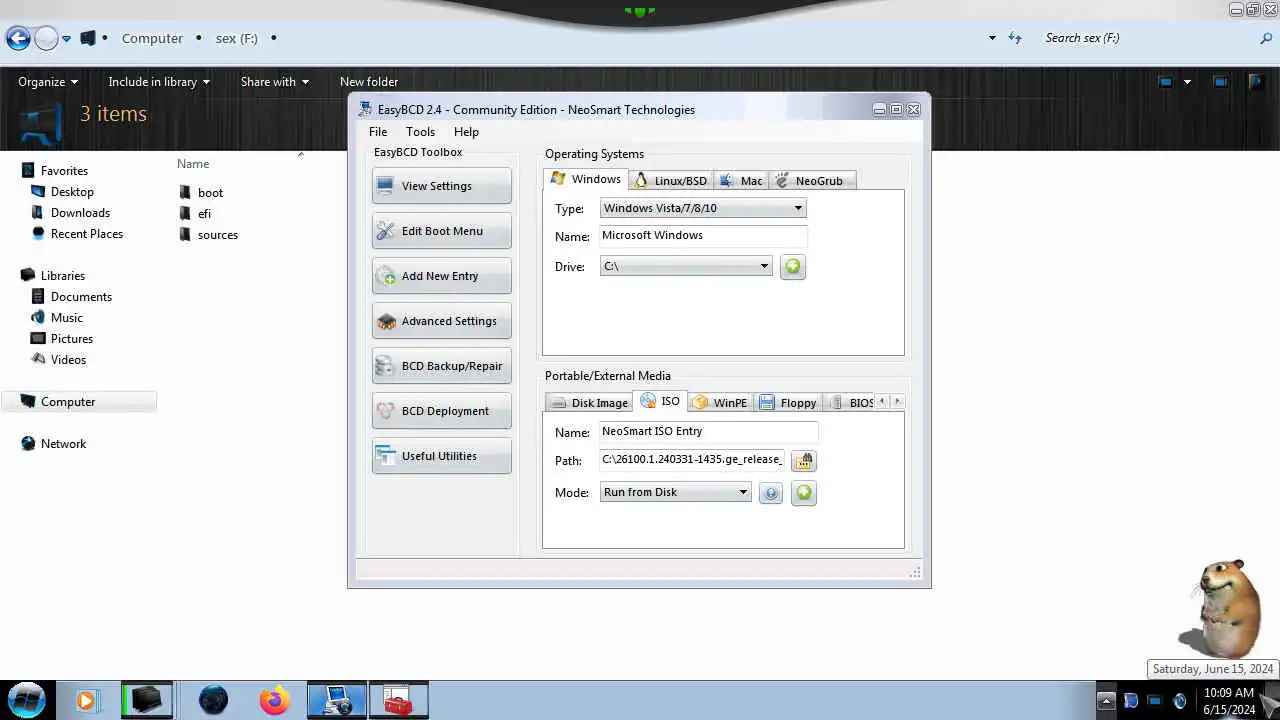1280x720 pixels.
Task: Click green add entry button beside Mode
Action: coord(803,493)
